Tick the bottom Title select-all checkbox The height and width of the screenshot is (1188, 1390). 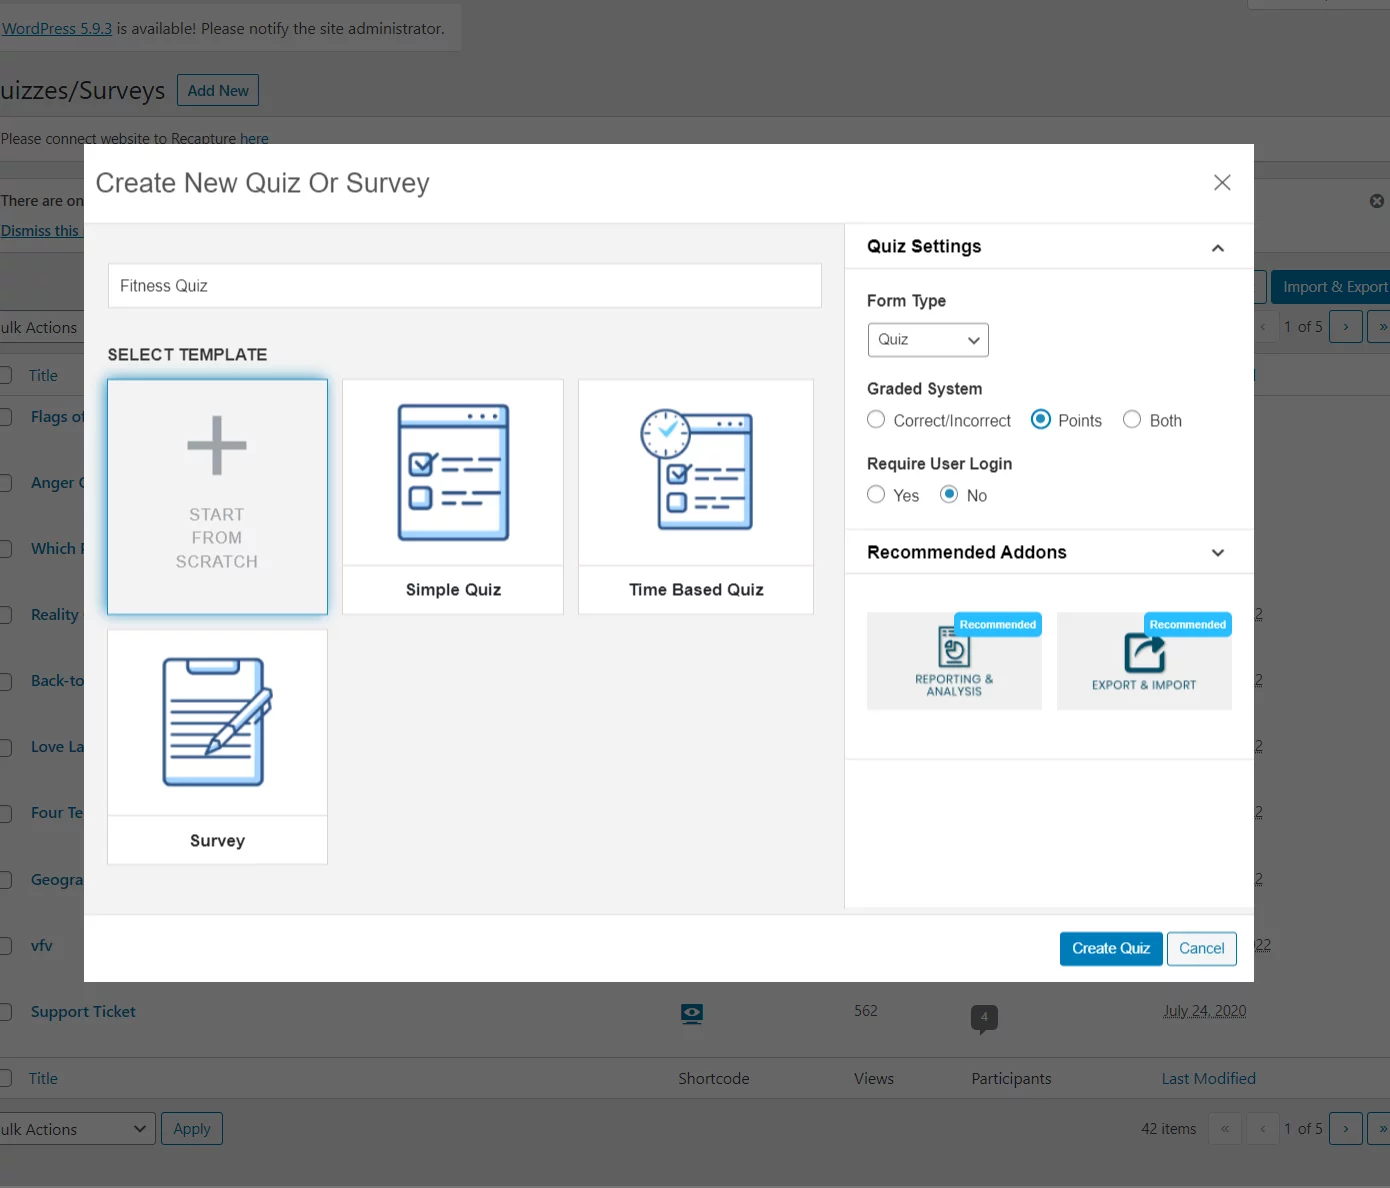coord(5,1078)
